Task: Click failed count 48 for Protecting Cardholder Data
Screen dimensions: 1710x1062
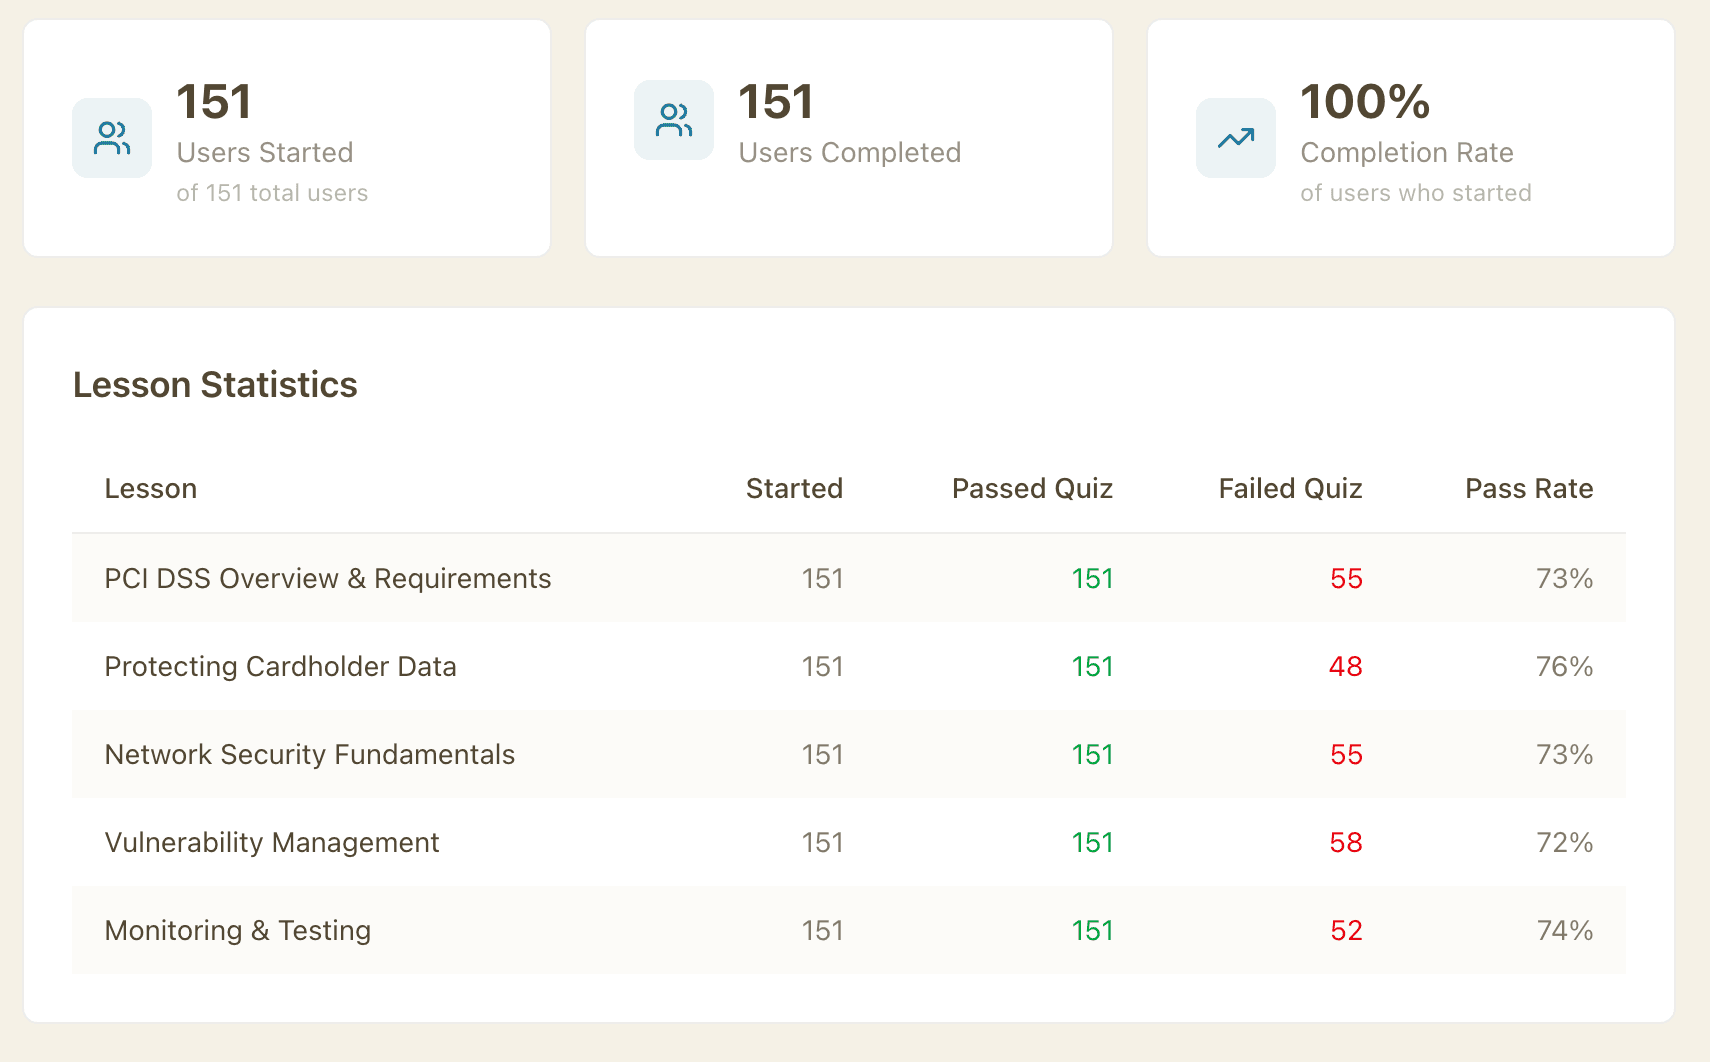Action: (1345, 667)
